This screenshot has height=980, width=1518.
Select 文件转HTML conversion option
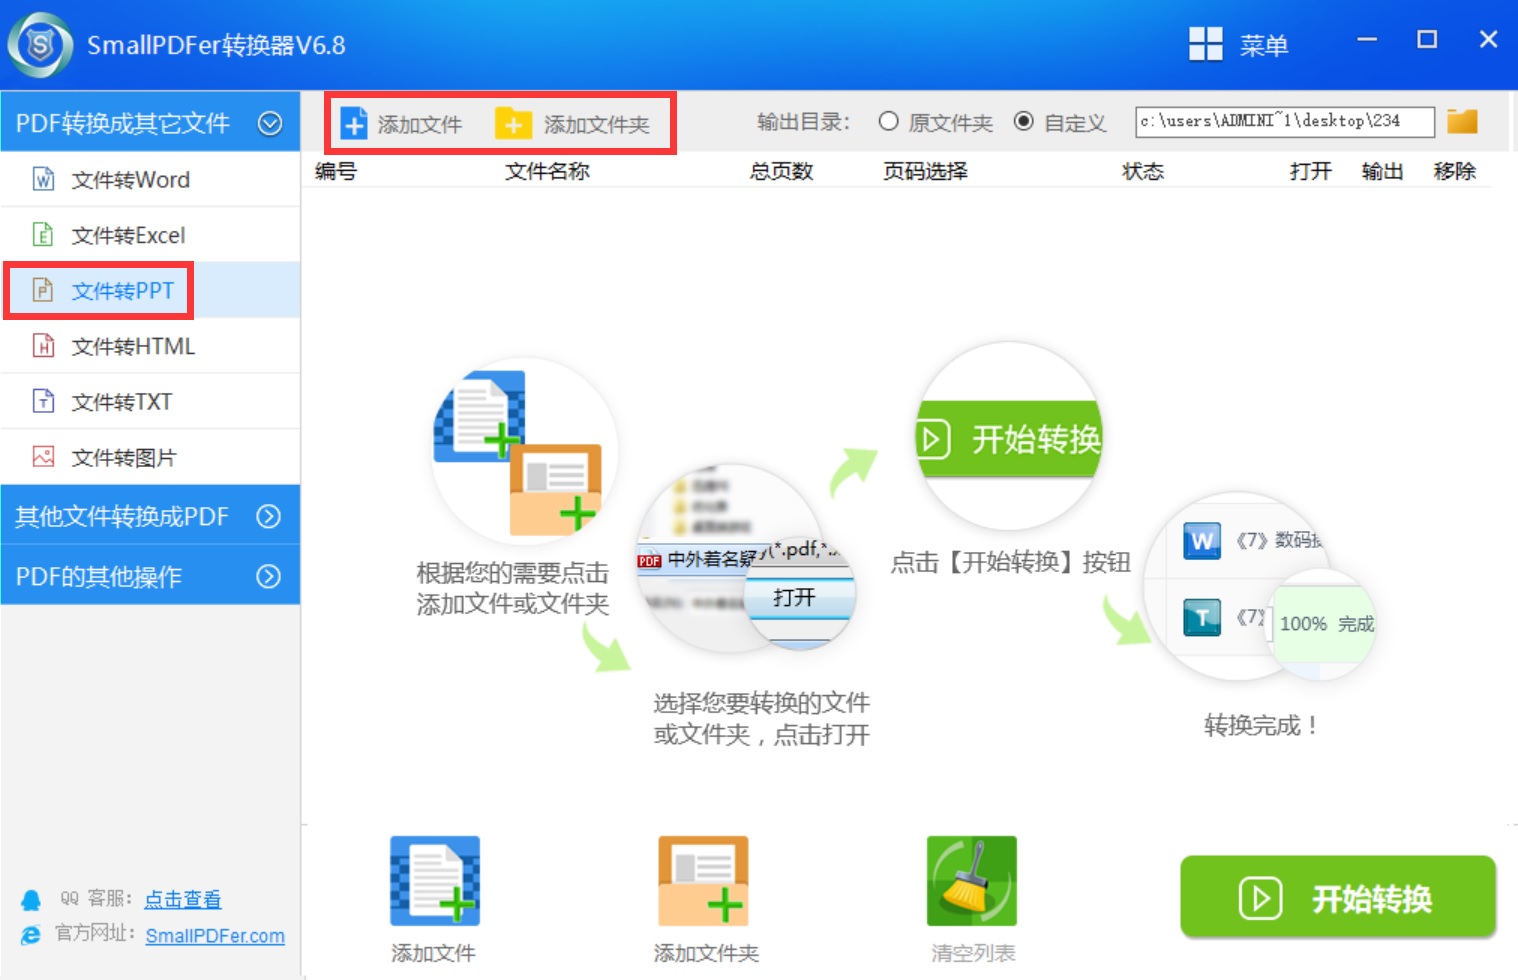point(151,346)
